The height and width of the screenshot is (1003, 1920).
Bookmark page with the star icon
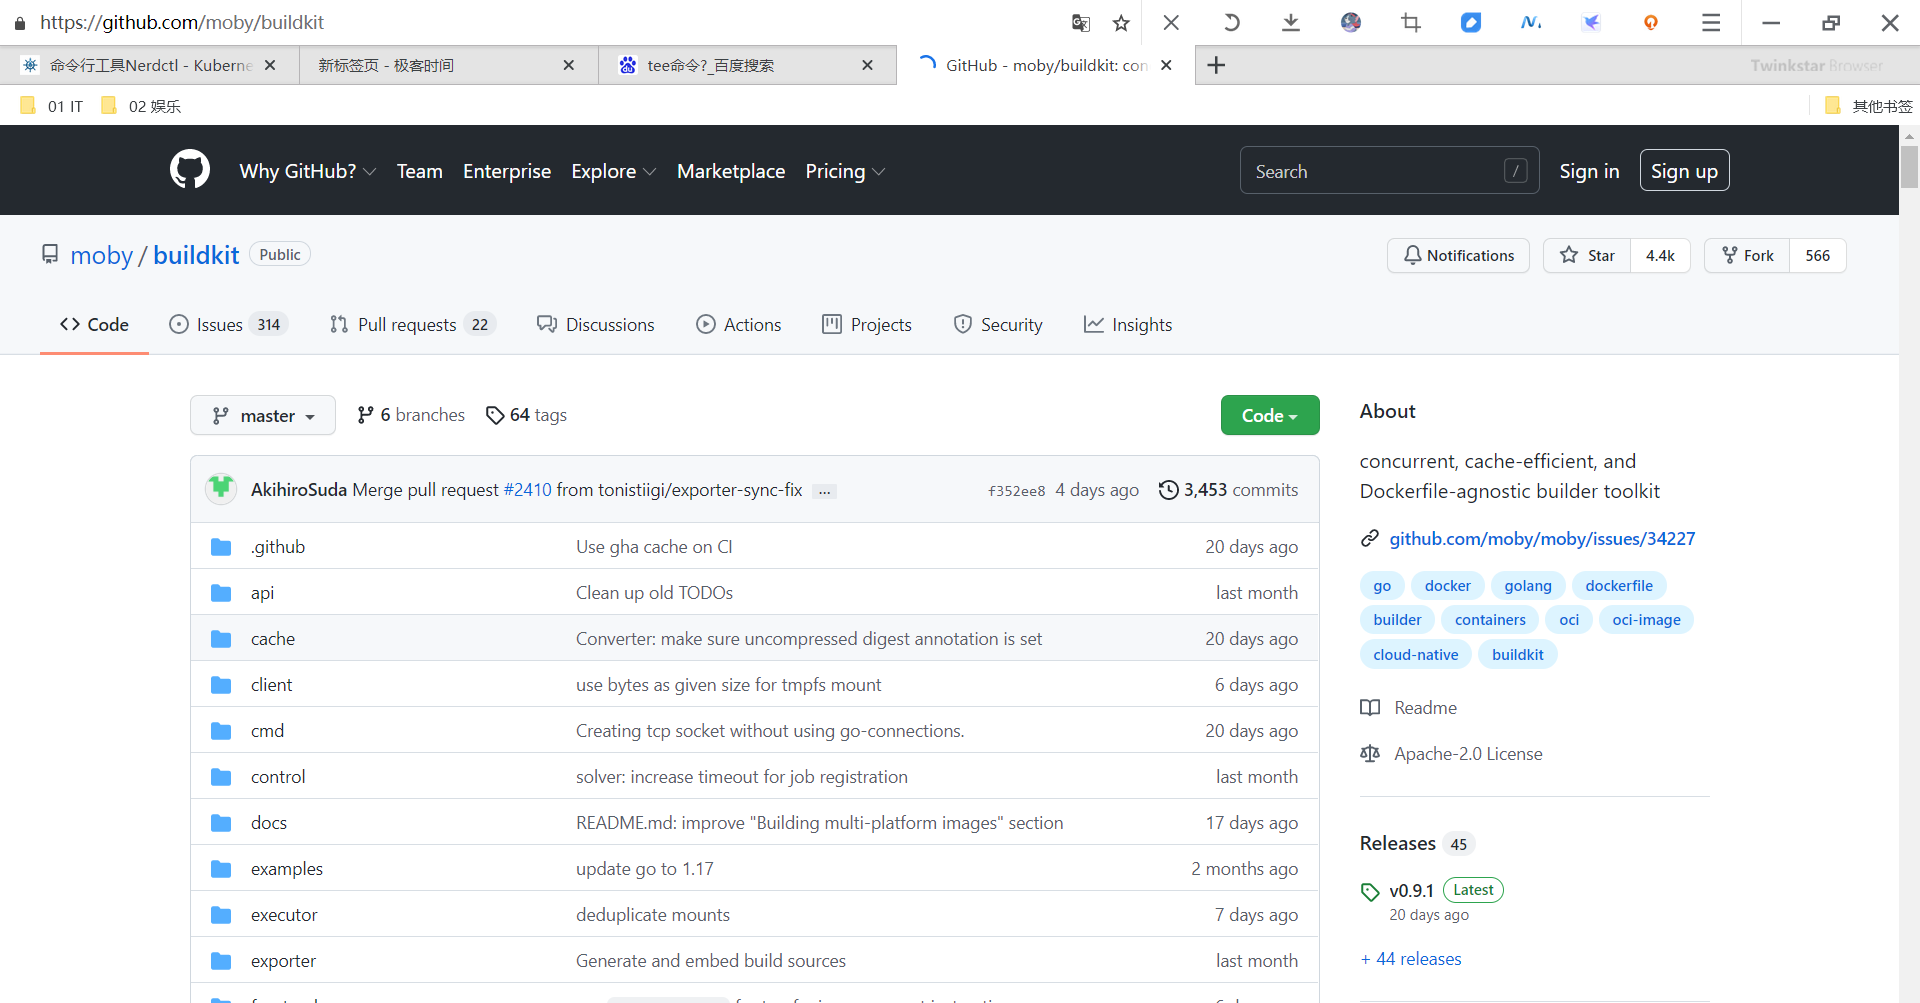click(1121, 22)
